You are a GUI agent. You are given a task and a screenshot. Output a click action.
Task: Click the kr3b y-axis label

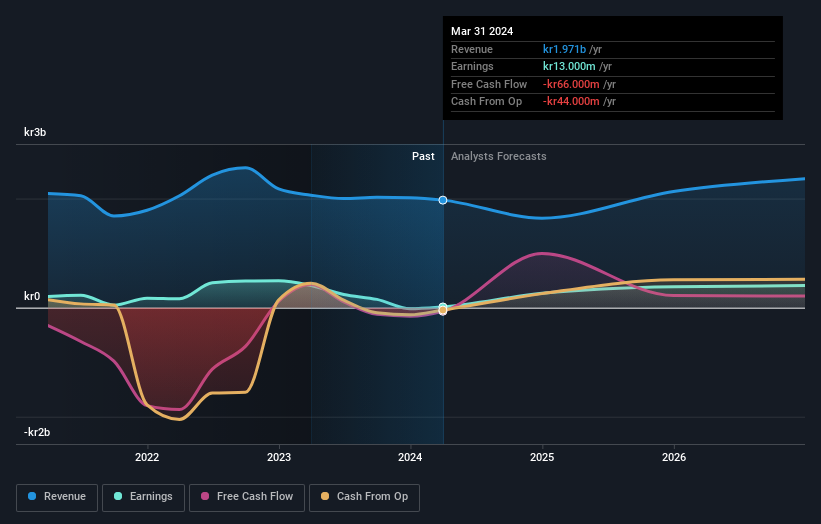click(35, 132)
